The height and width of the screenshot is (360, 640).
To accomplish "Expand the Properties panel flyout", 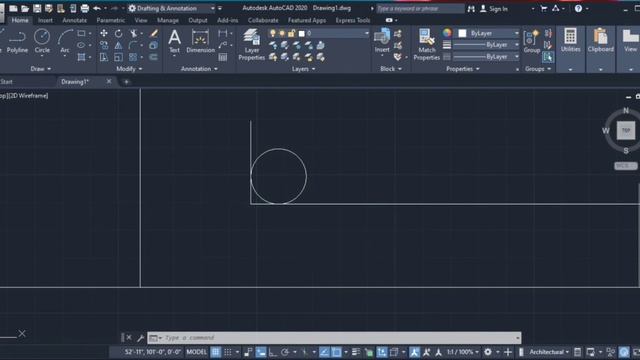I will point(462,69).
